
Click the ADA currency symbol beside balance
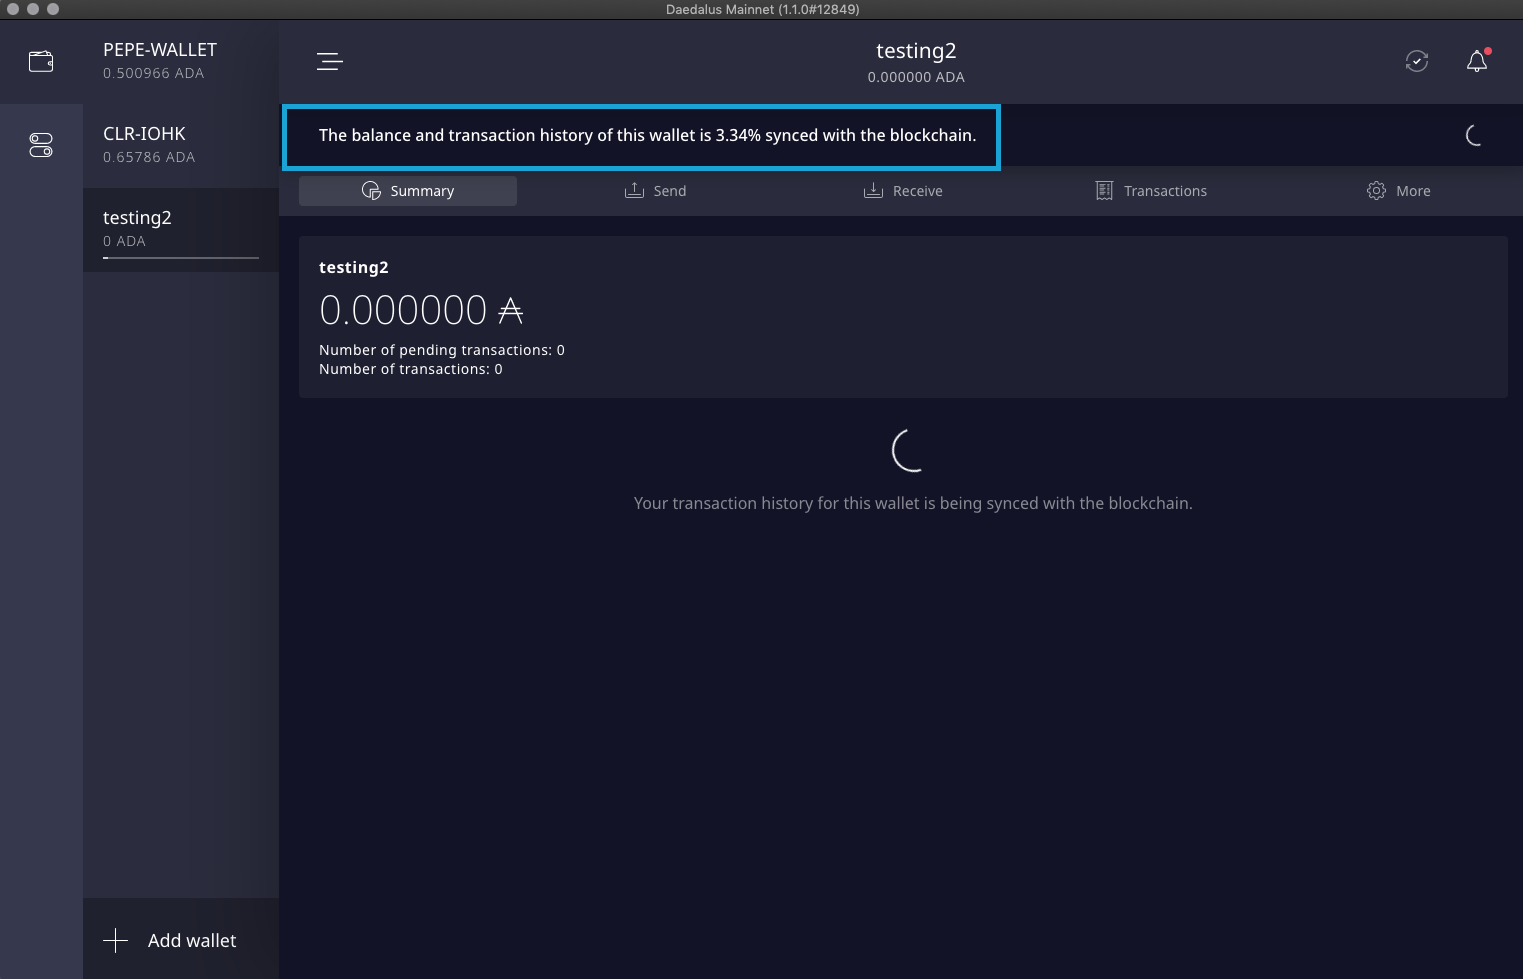tap(510, 312)
